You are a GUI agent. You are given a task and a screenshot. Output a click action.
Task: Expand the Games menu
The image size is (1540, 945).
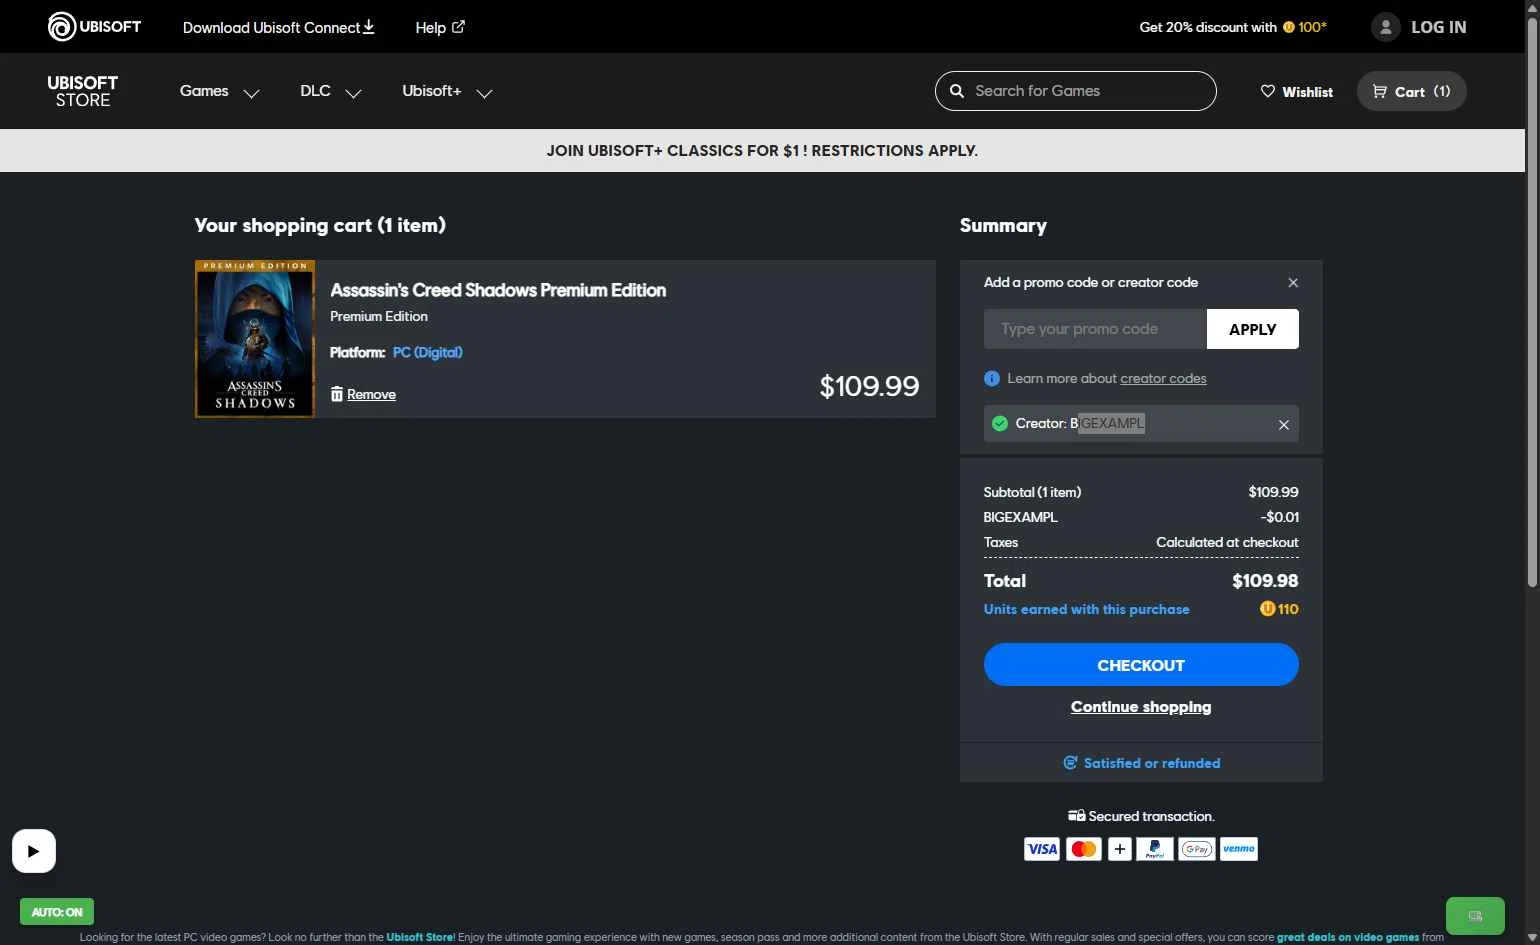click(x=219, y=91)
